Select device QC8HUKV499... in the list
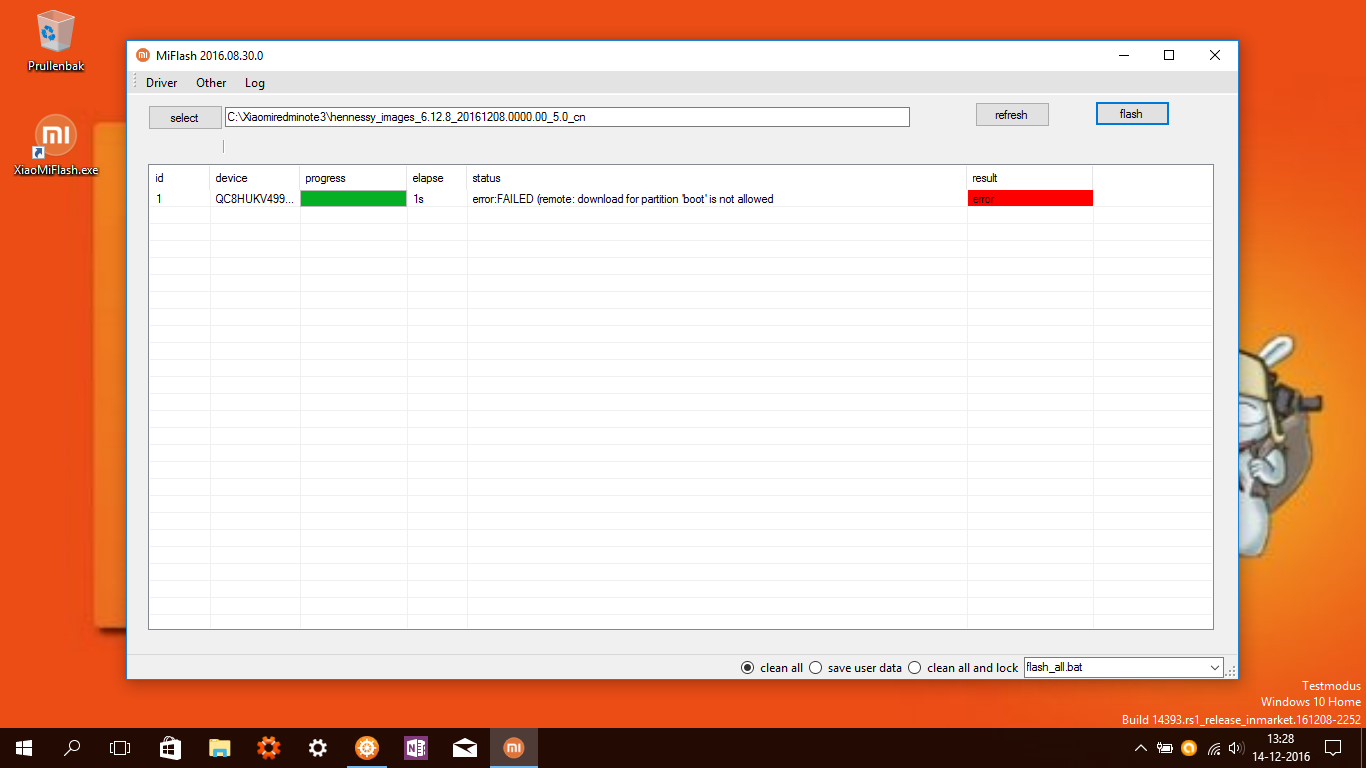Screen dimensions: 1366x768 (254, 199)
